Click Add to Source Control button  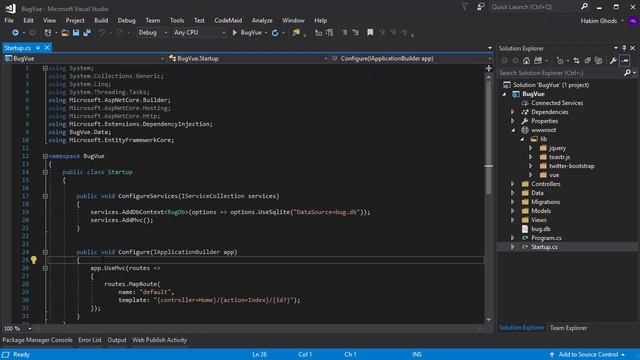coord(587,355)
